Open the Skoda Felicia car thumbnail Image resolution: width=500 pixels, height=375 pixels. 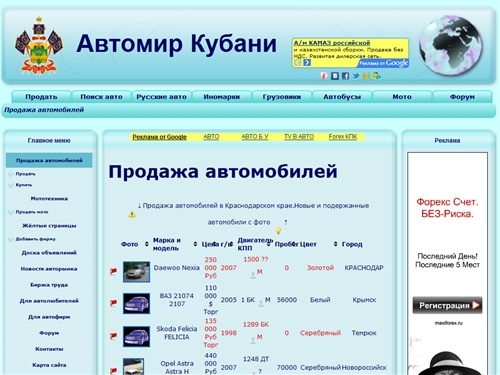[136, 336]
